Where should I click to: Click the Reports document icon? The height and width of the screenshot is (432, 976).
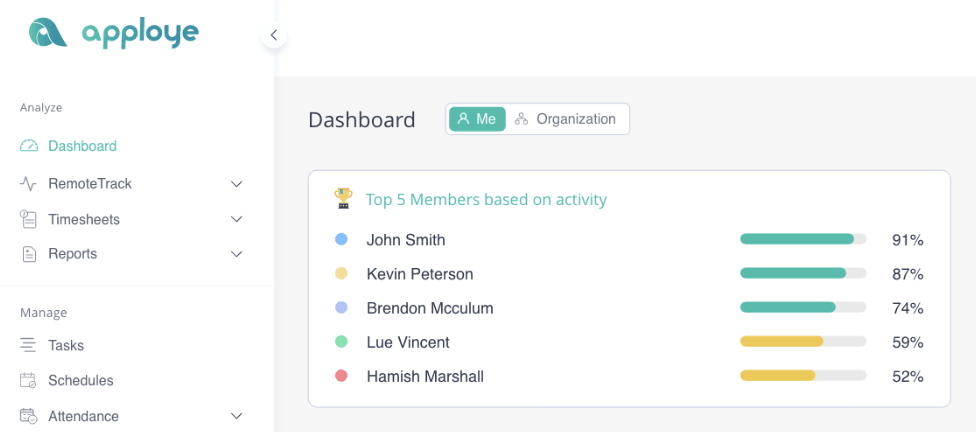[x=29, y=254]
